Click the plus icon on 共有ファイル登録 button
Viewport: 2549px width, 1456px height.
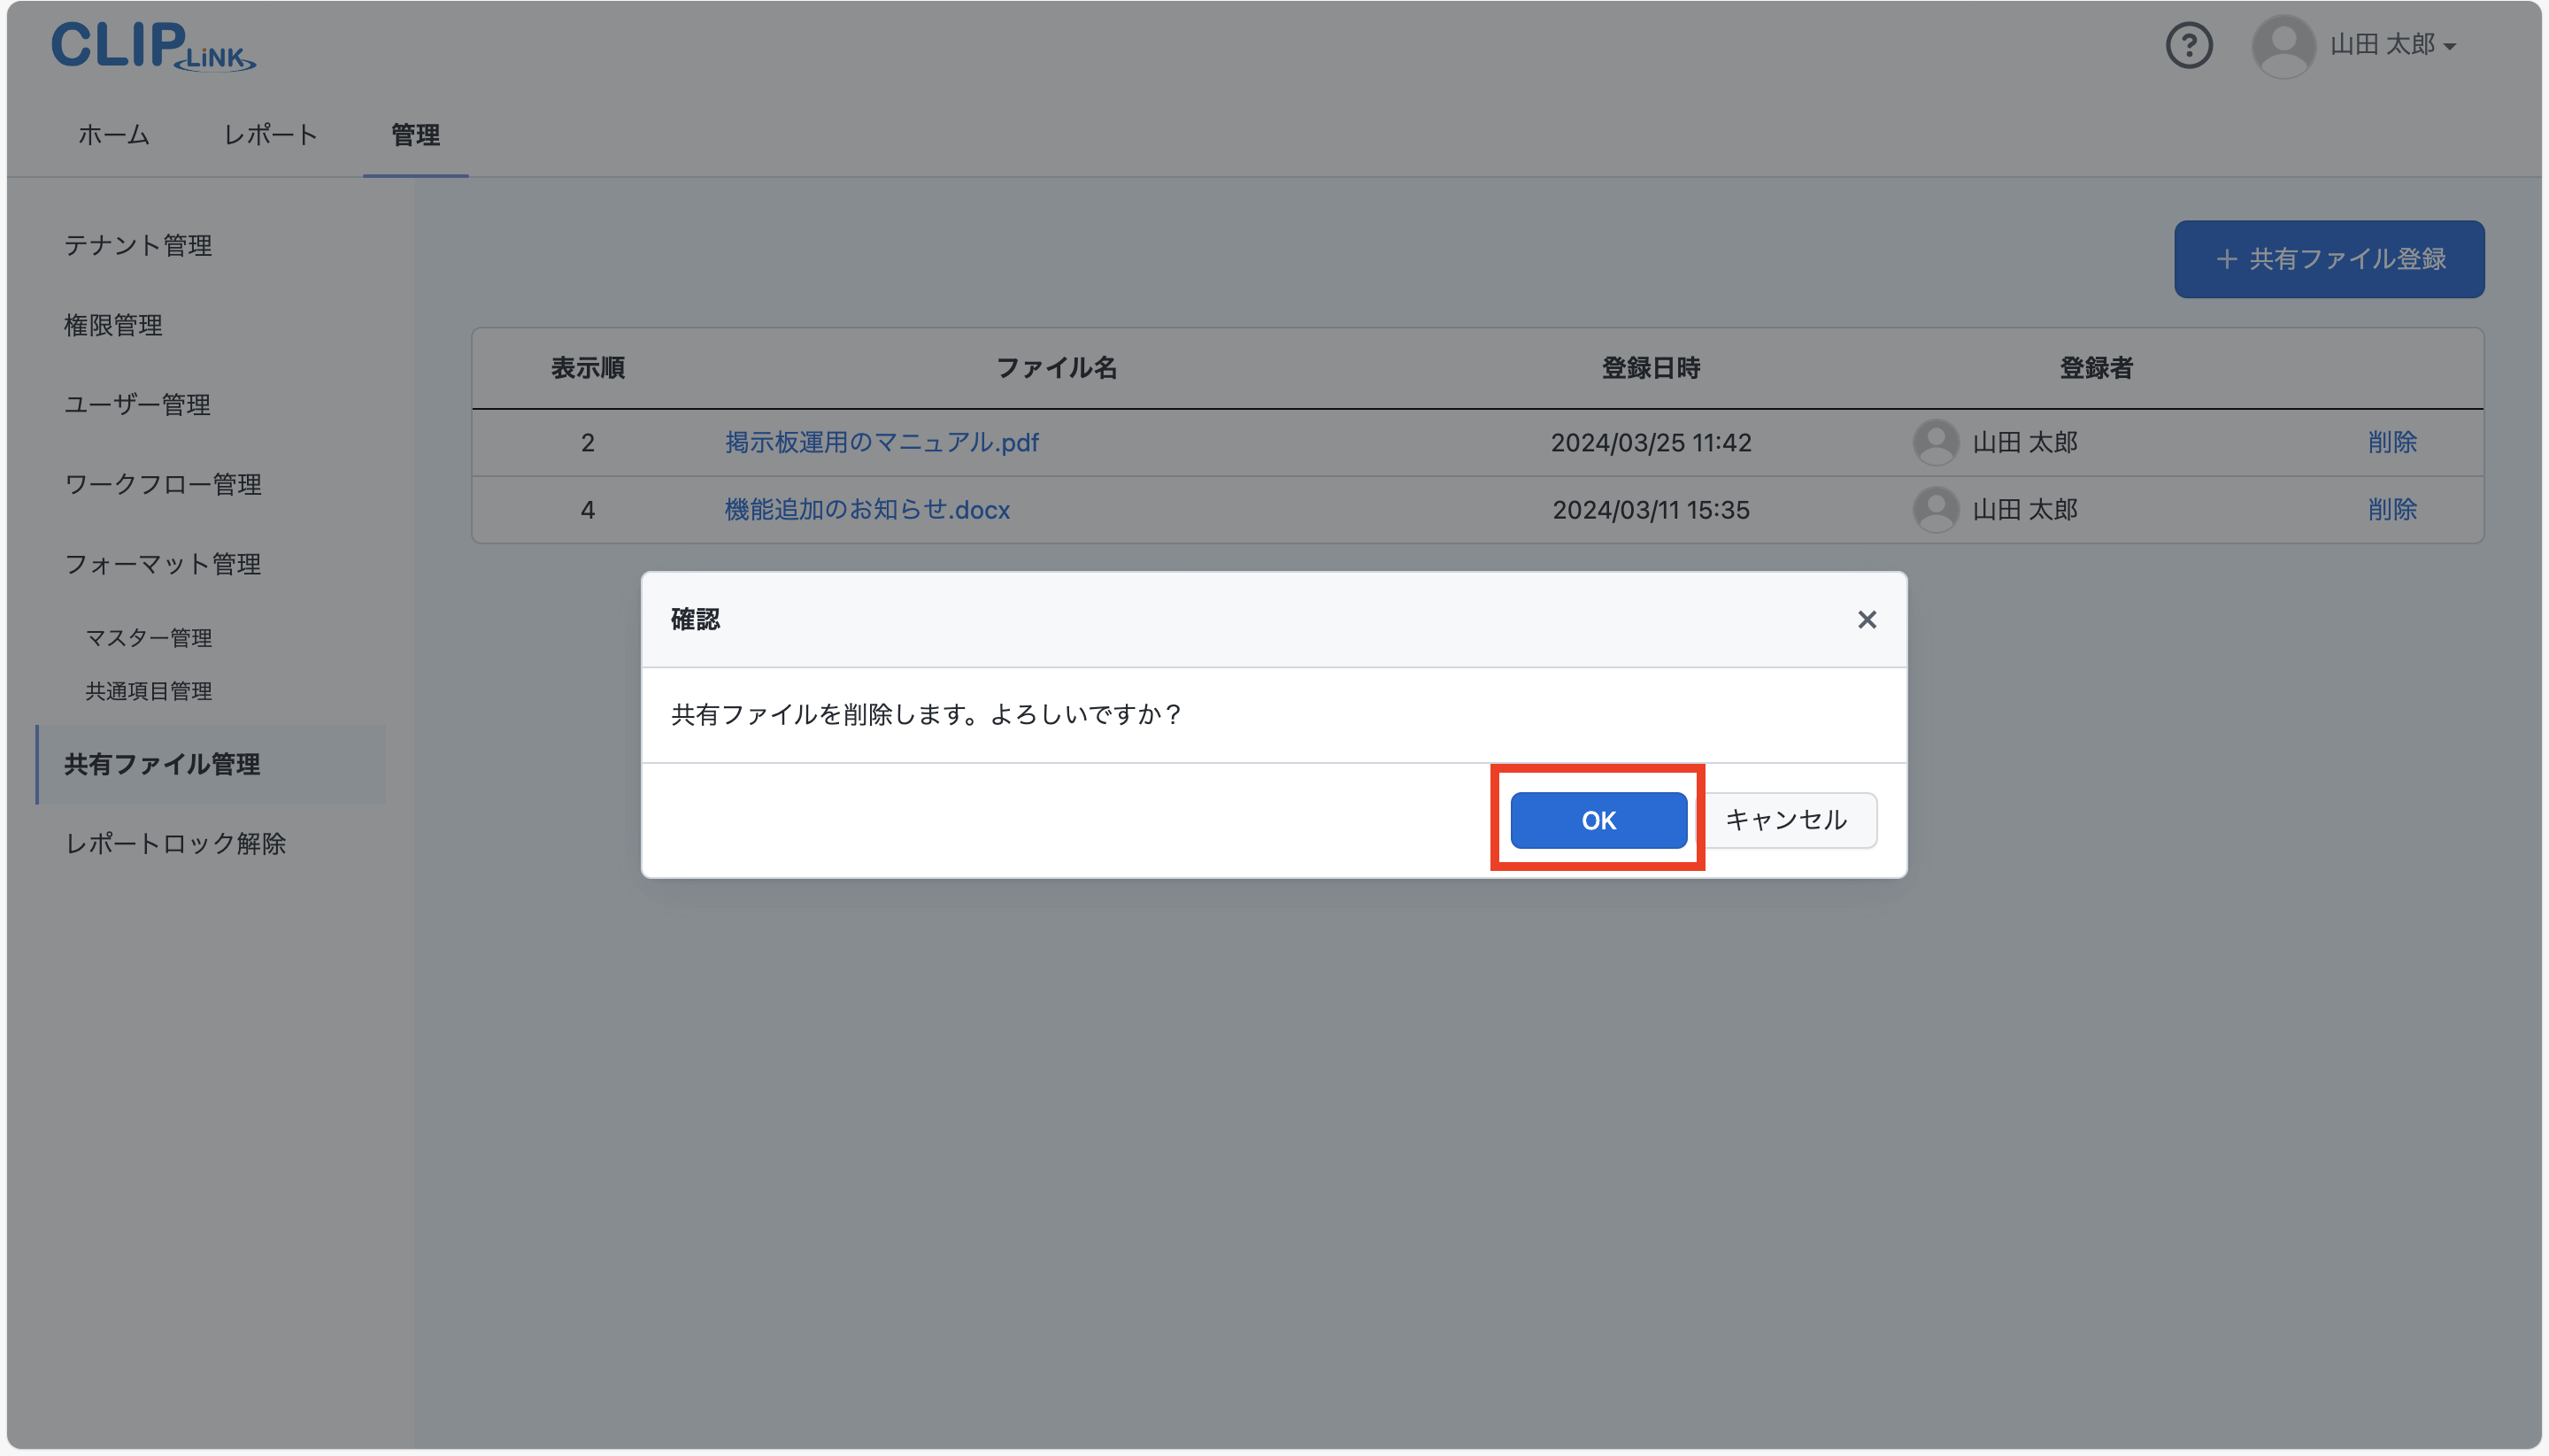pos(2226,259)
